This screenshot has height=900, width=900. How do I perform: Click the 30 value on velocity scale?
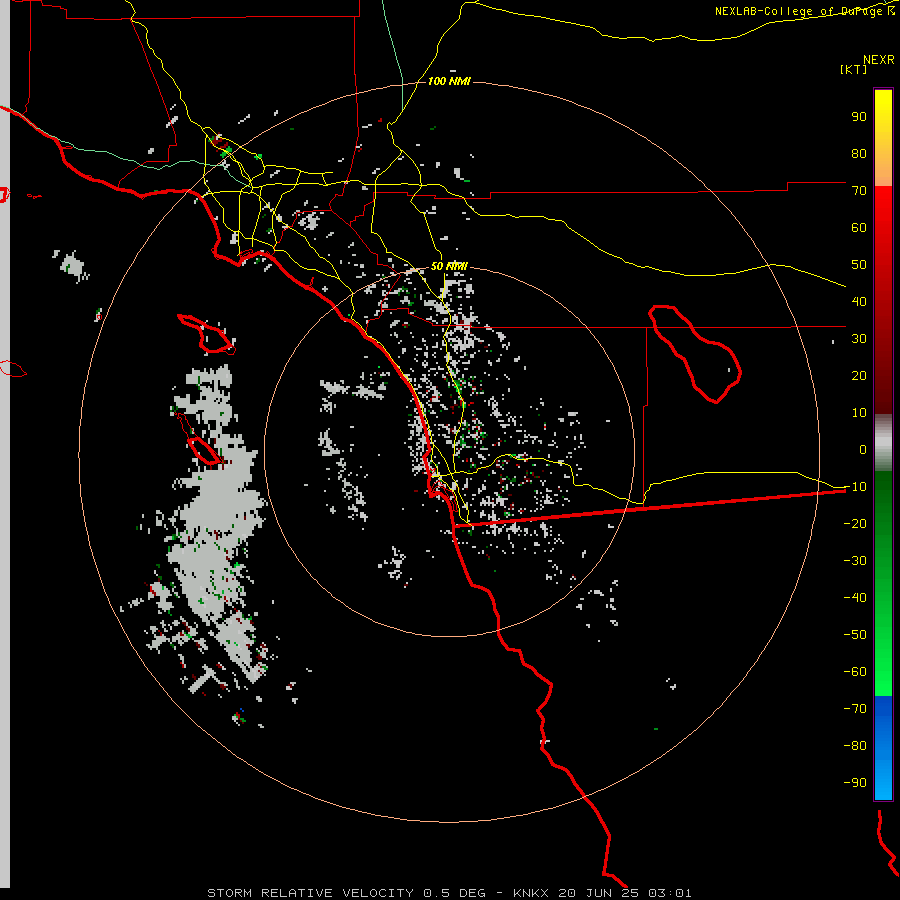859,339
